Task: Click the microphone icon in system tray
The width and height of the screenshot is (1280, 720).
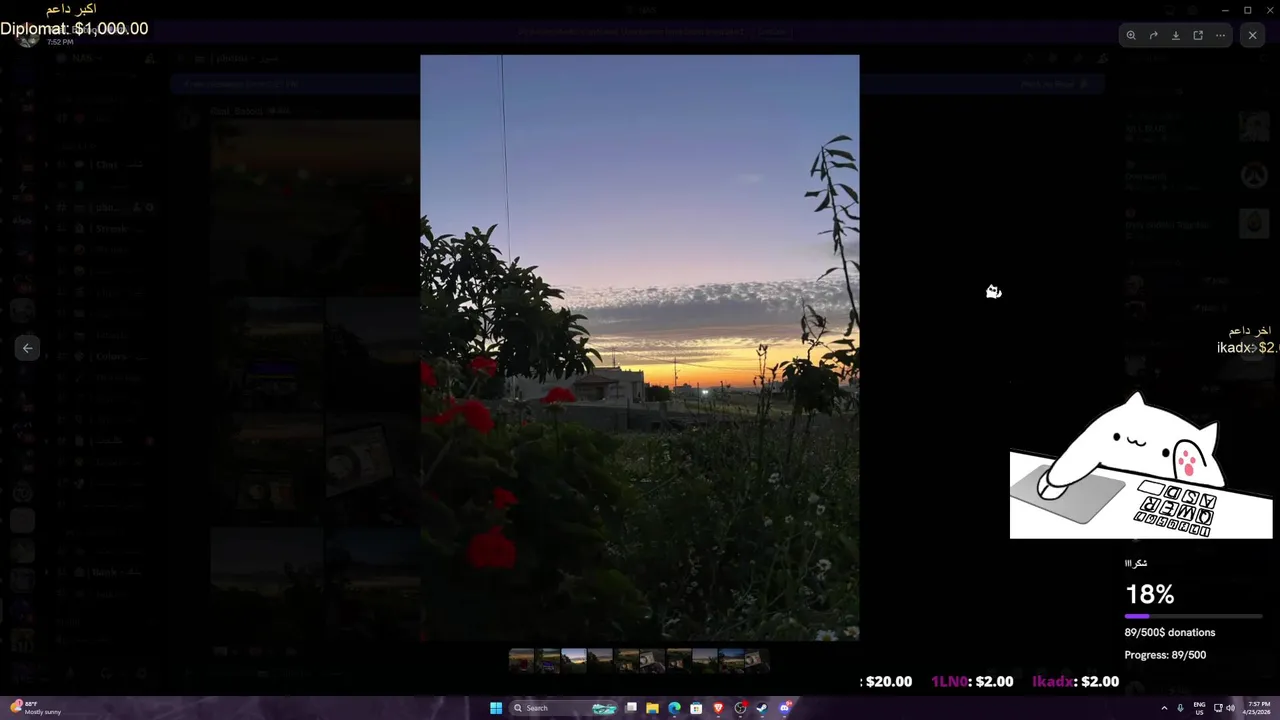Action: coord(1181,708)
